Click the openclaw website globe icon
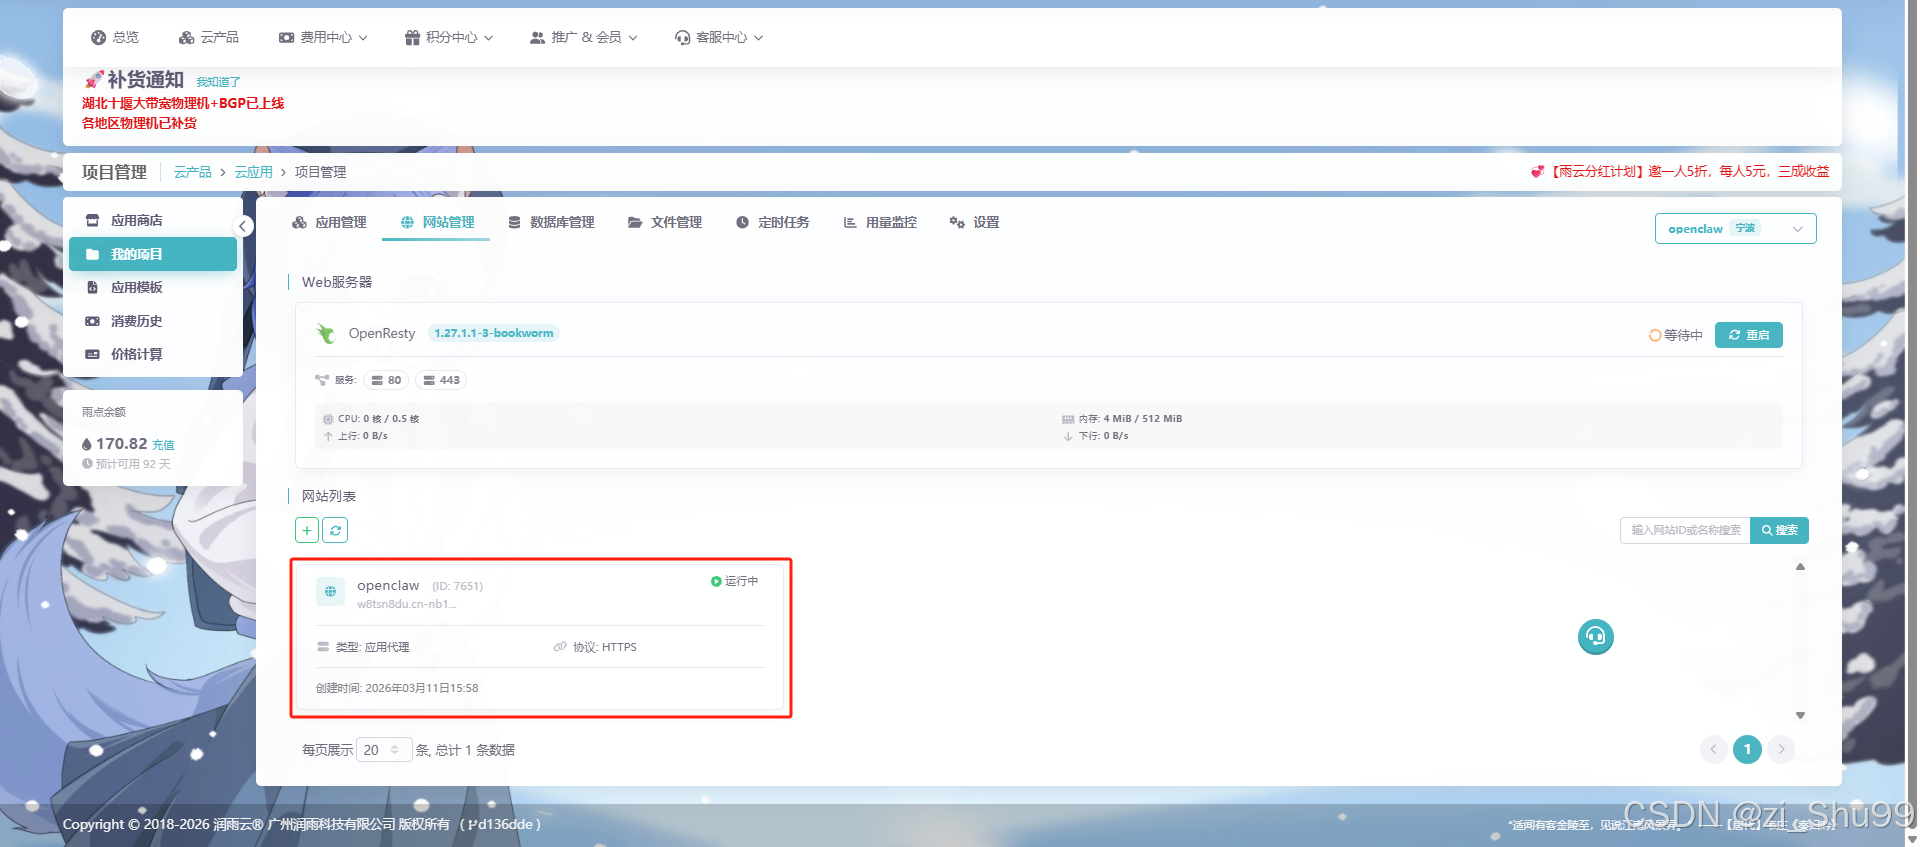The width and height of the screenshot is (1920, 847). pos(330,592)
